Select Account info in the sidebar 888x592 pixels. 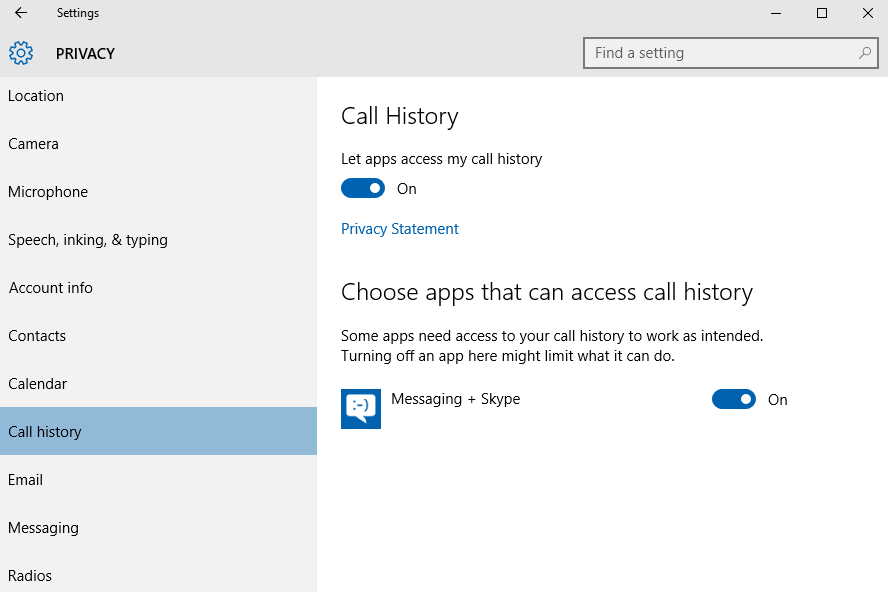click(x=159, y=288)
